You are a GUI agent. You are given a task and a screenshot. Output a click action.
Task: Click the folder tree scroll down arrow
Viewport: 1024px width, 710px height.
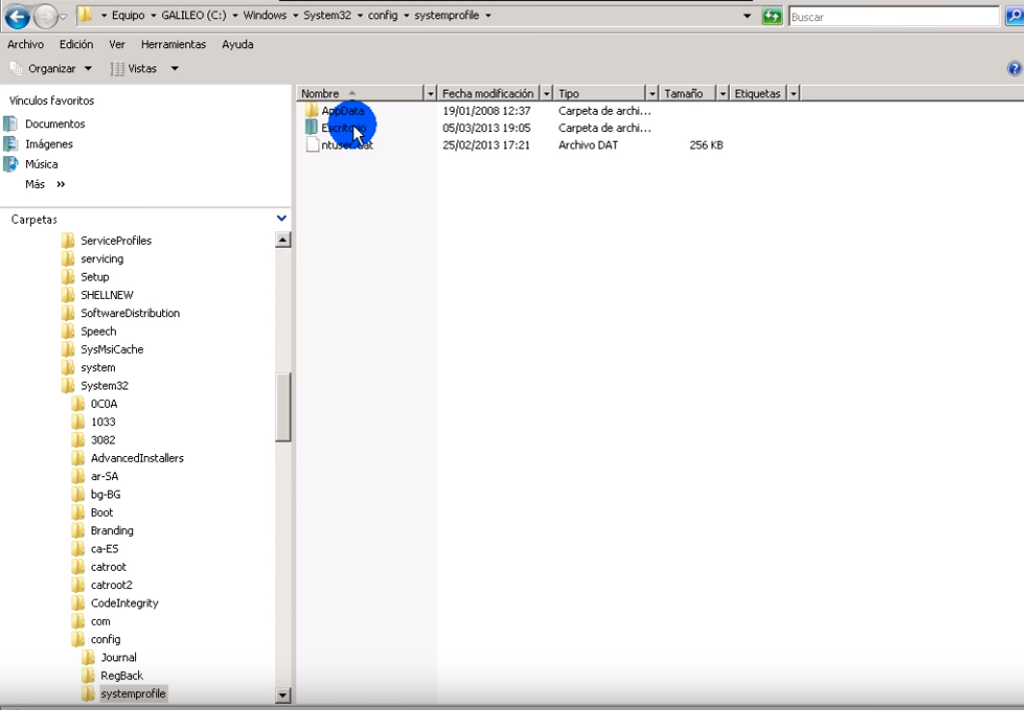(x=283, y=695)
